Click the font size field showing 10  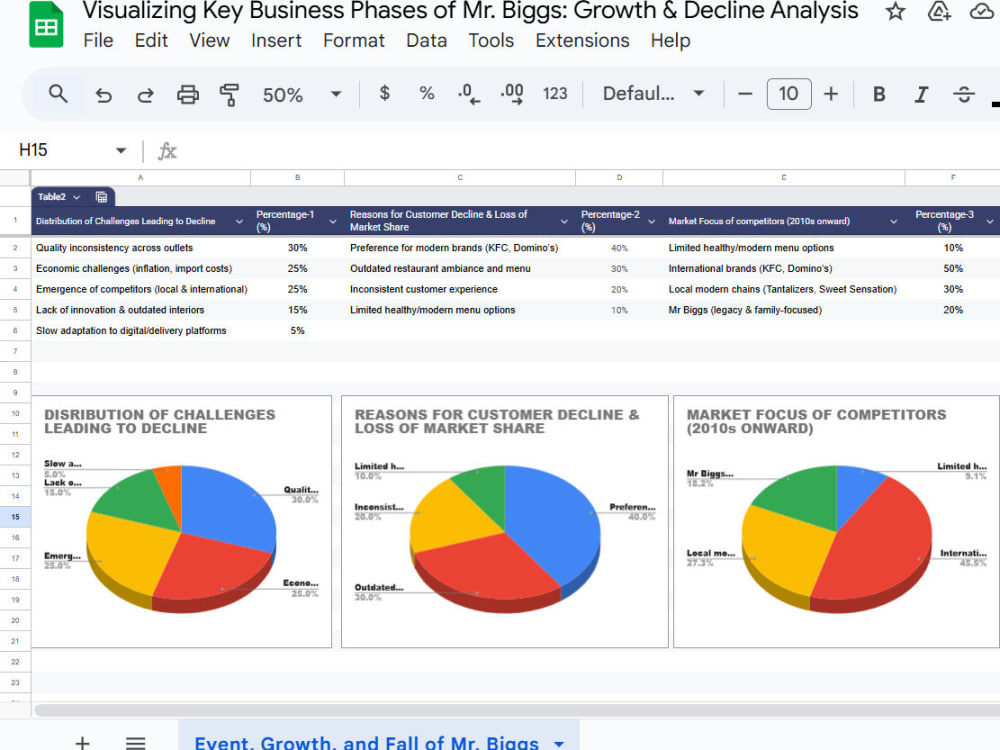point(789,94)
